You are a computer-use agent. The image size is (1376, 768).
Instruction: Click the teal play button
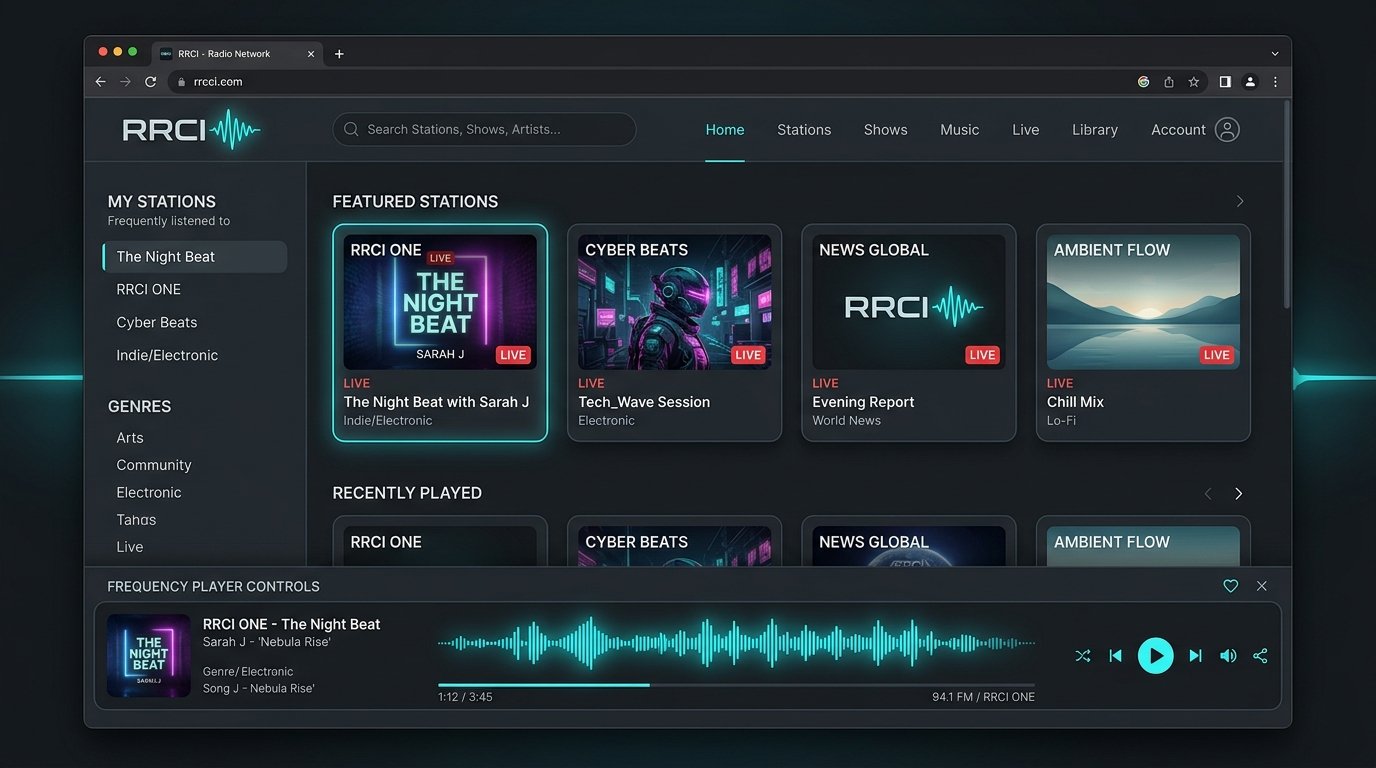[x=1155, y=656]
